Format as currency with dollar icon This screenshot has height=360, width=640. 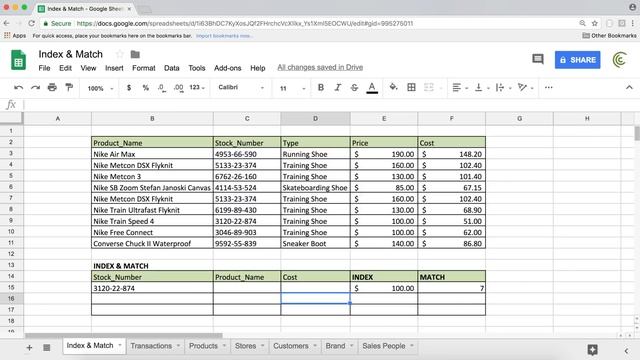(129, 88)
